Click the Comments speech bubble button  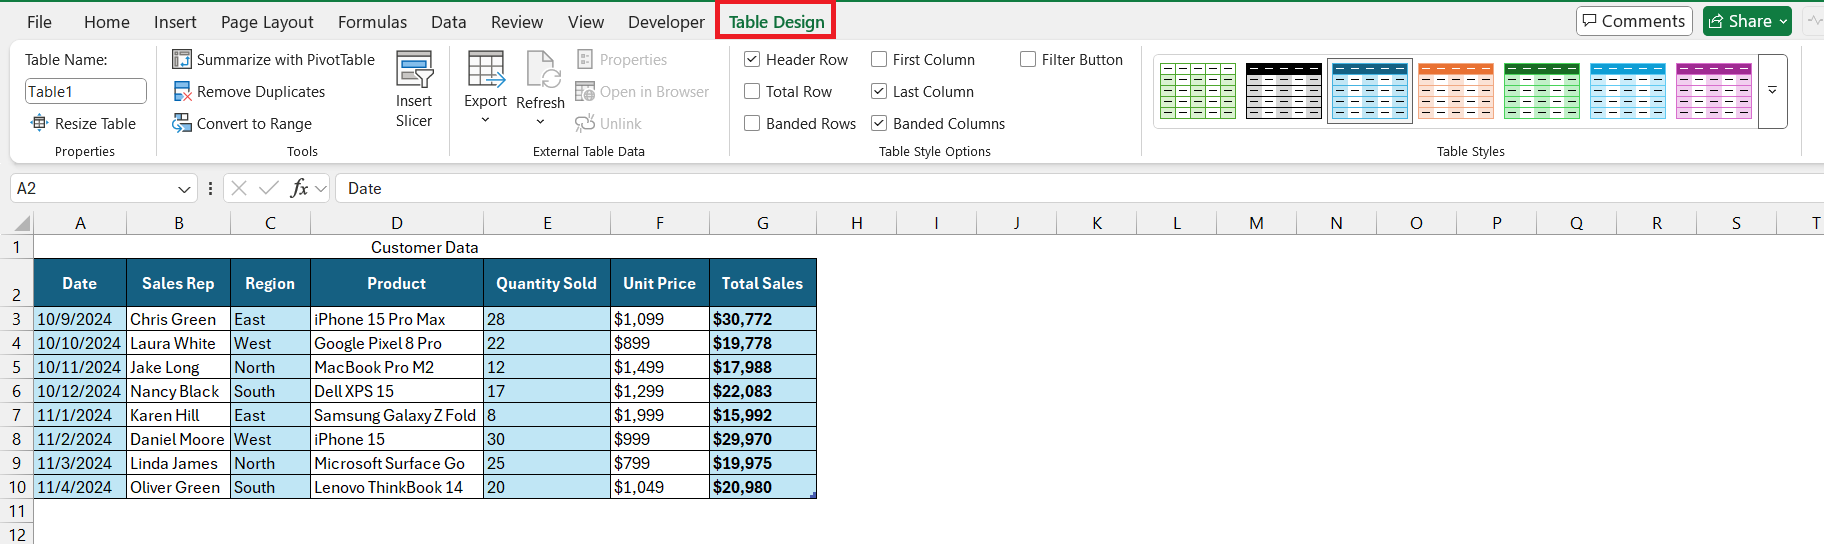[x=1634, y=21]
